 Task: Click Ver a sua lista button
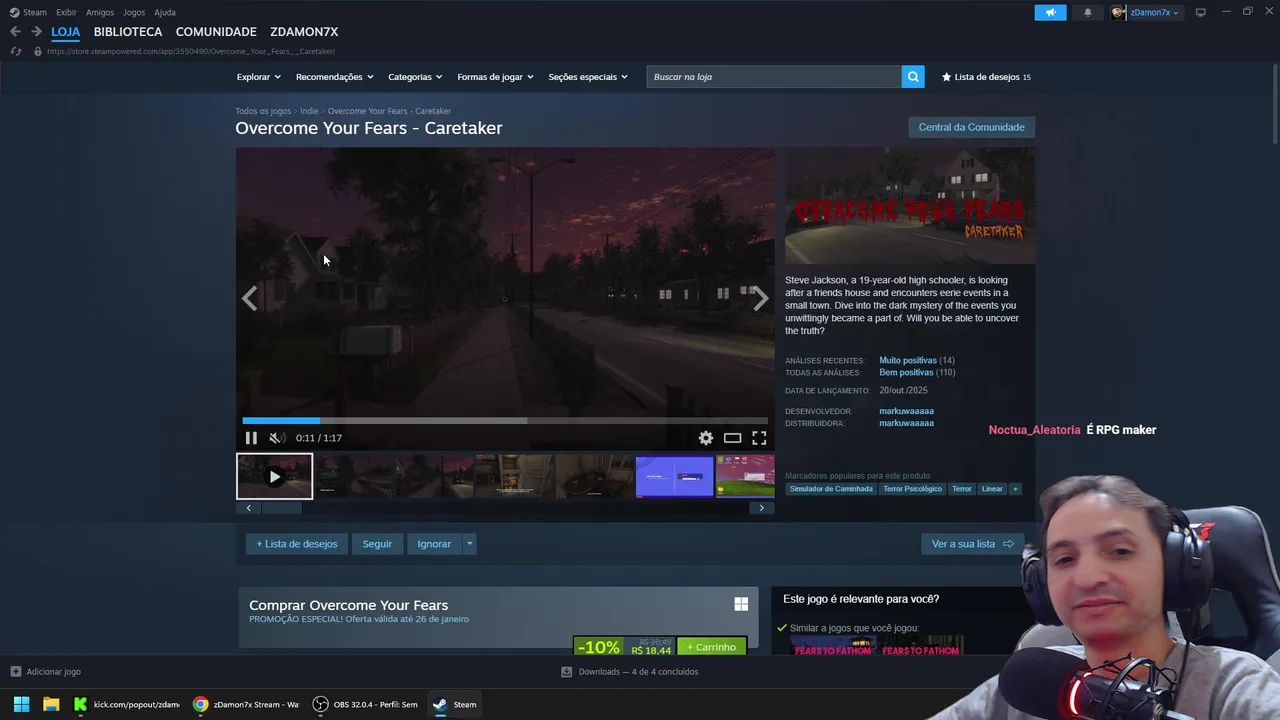tap(972, 544)
